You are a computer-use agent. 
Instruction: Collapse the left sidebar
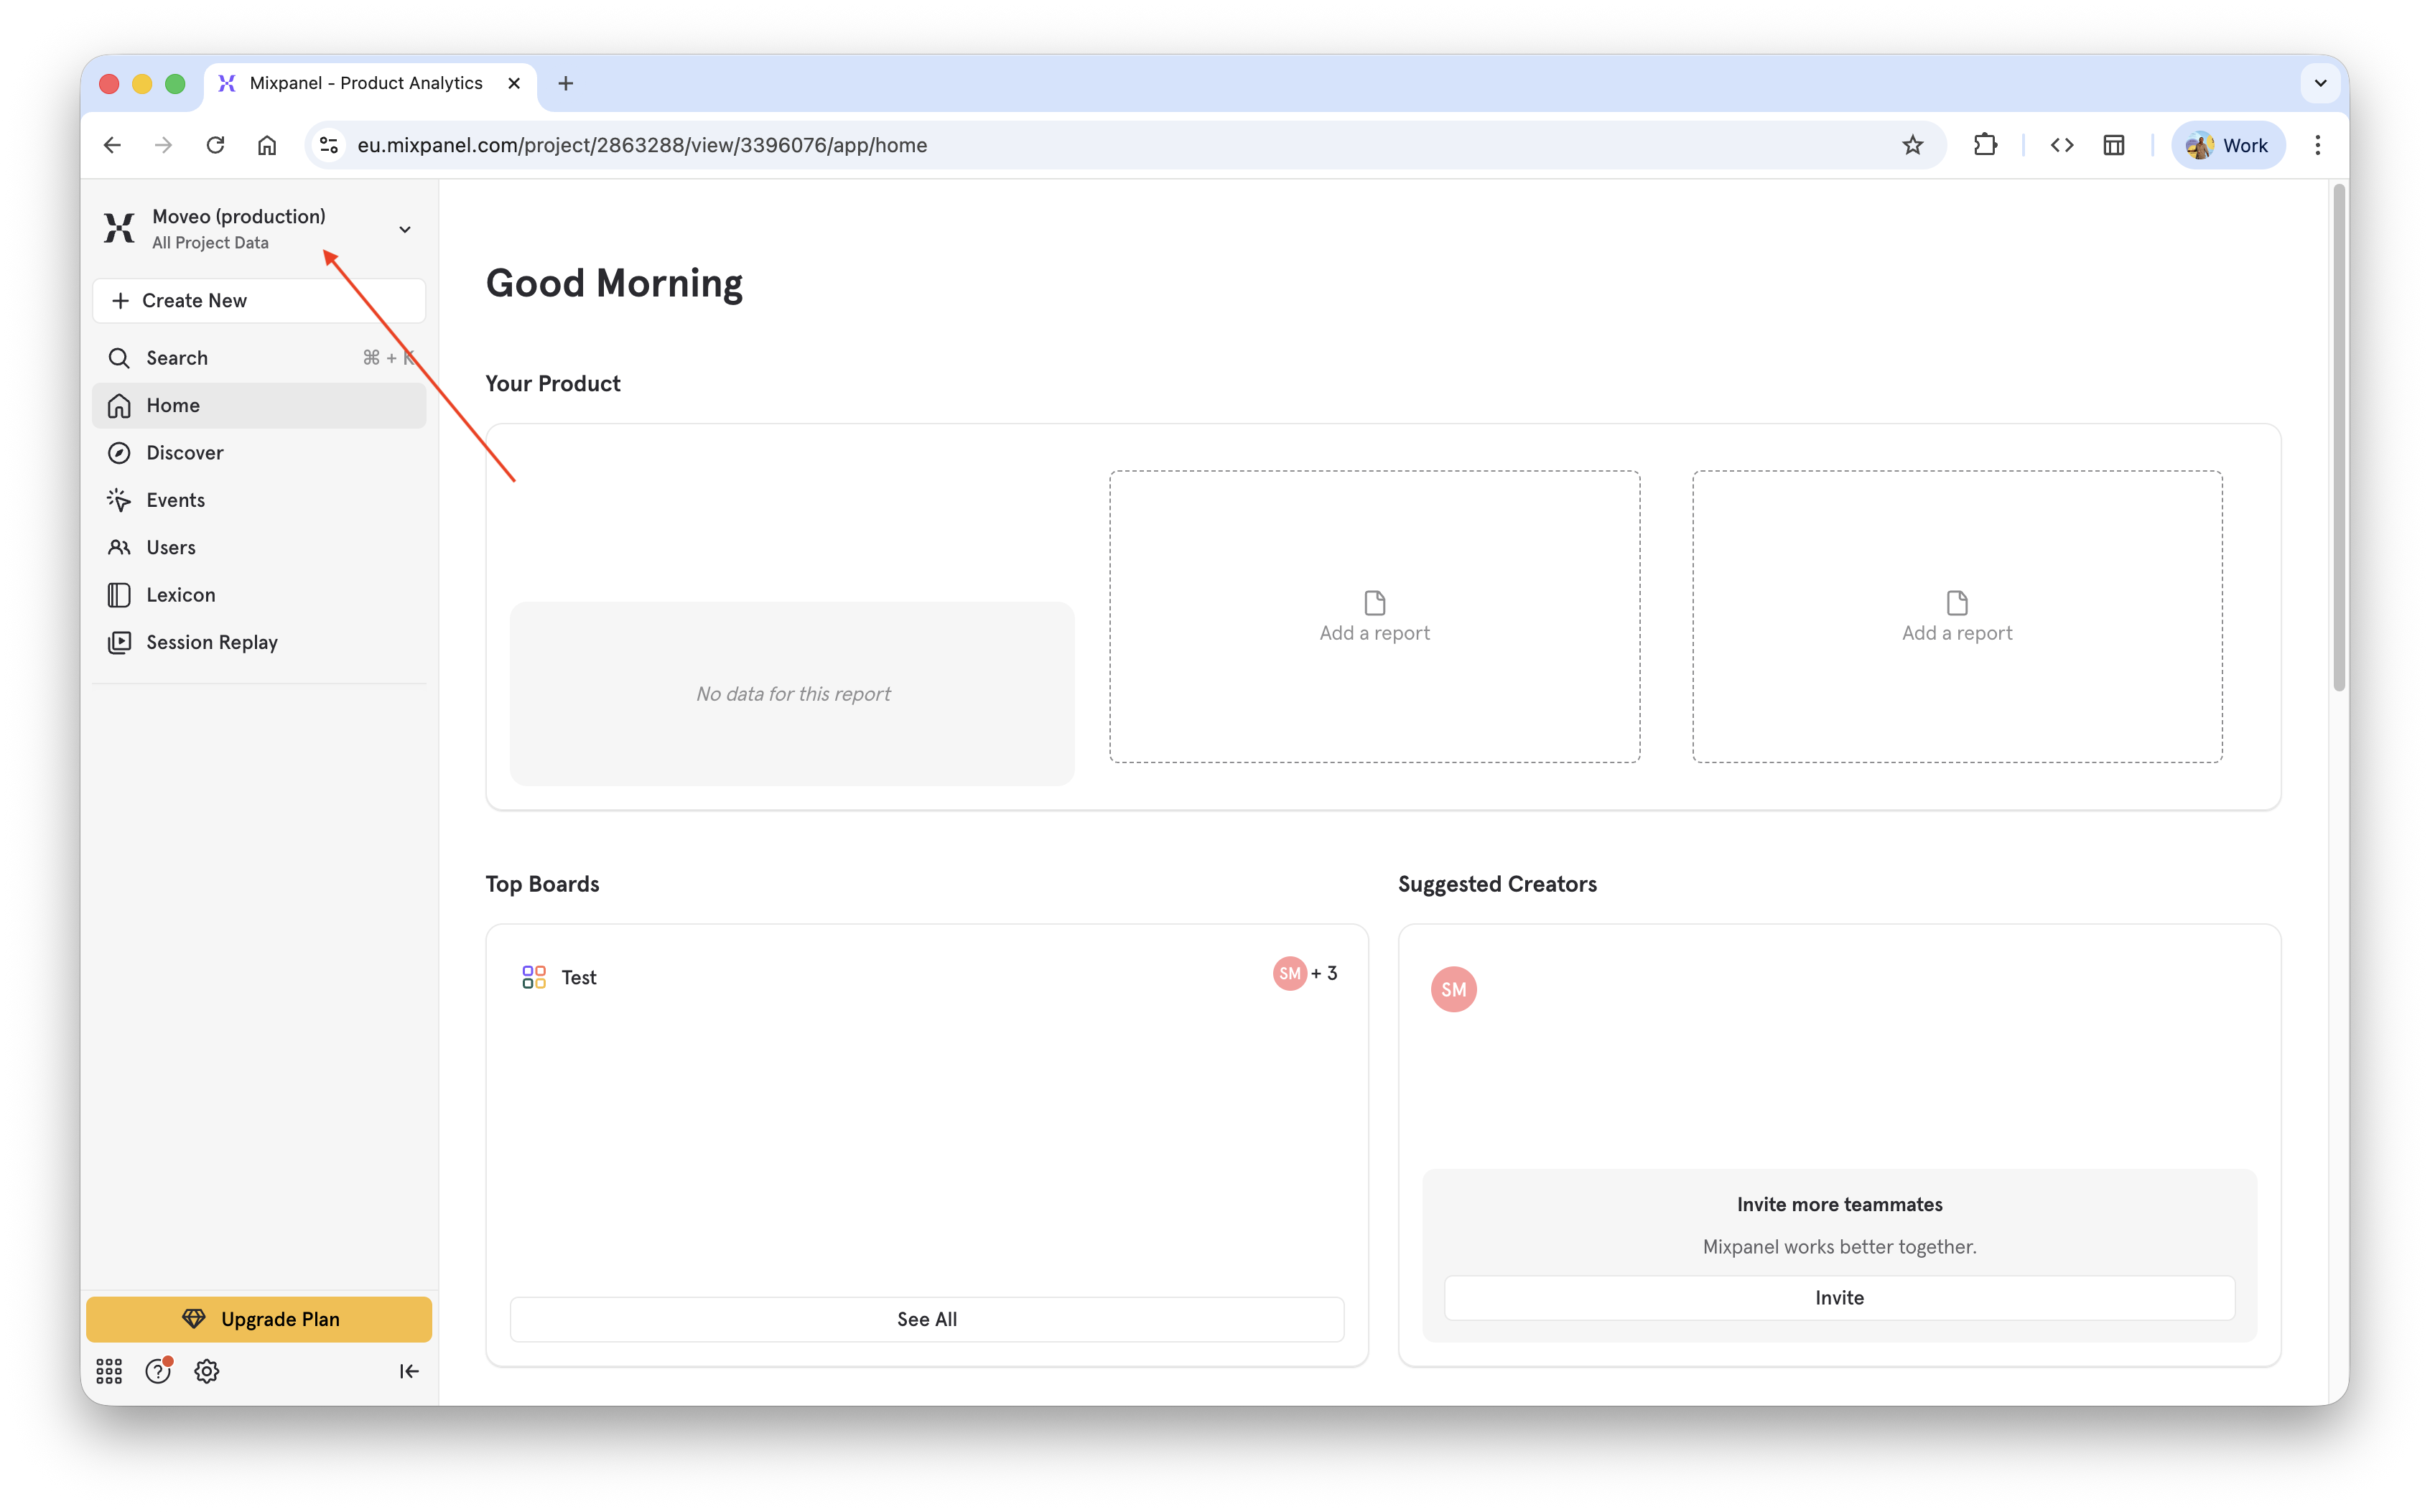click(409, 1371)
